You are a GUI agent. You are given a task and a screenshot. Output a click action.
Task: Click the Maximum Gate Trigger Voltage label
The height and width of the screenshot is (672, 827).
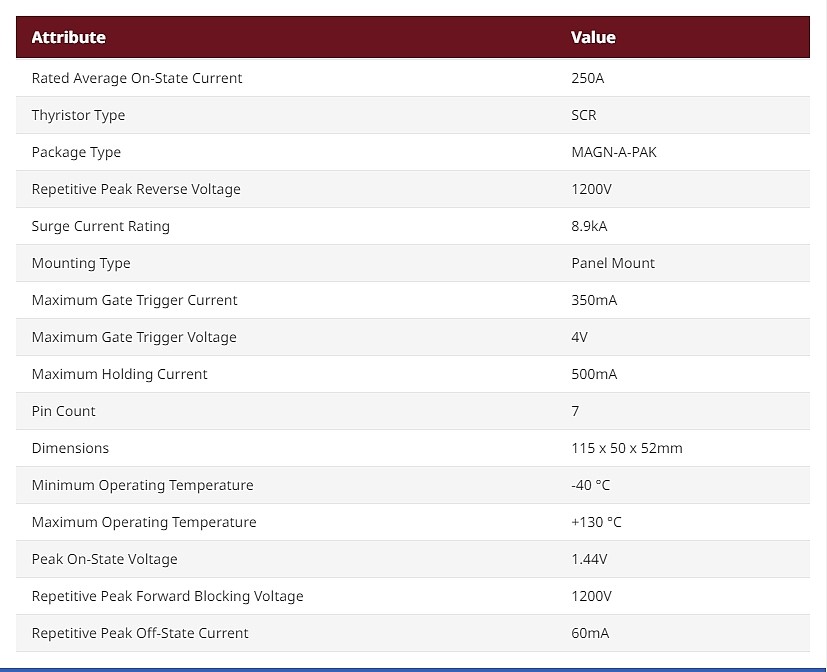[134, 337]
